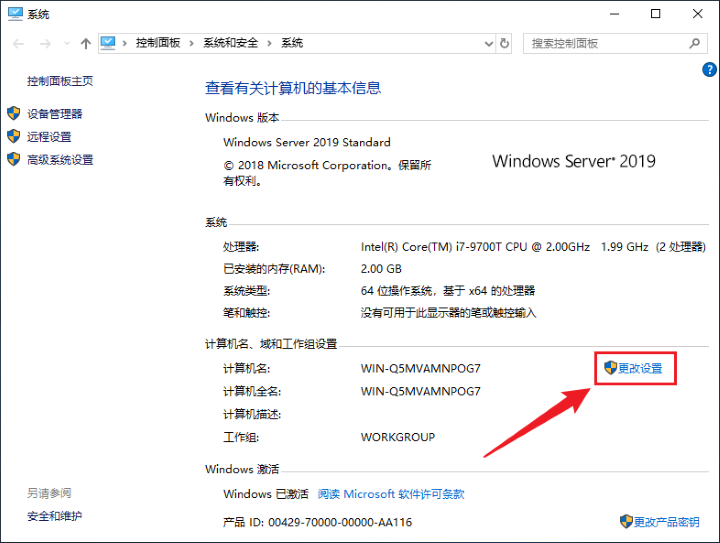Open 远程设置 from sidebar
The width and height of the screenshot is (720, 543).
tap(49, 137)
